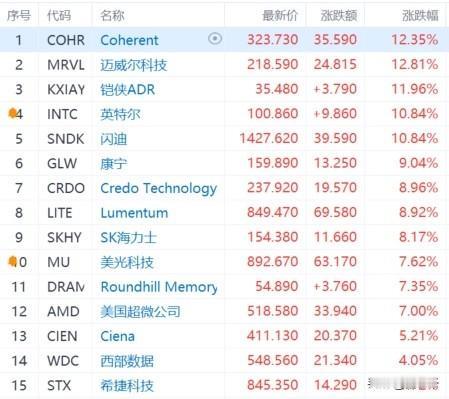The width and height of the screenshot is (449, 399).
Task: Click the 序号 column header
Action: coord(19,15)
